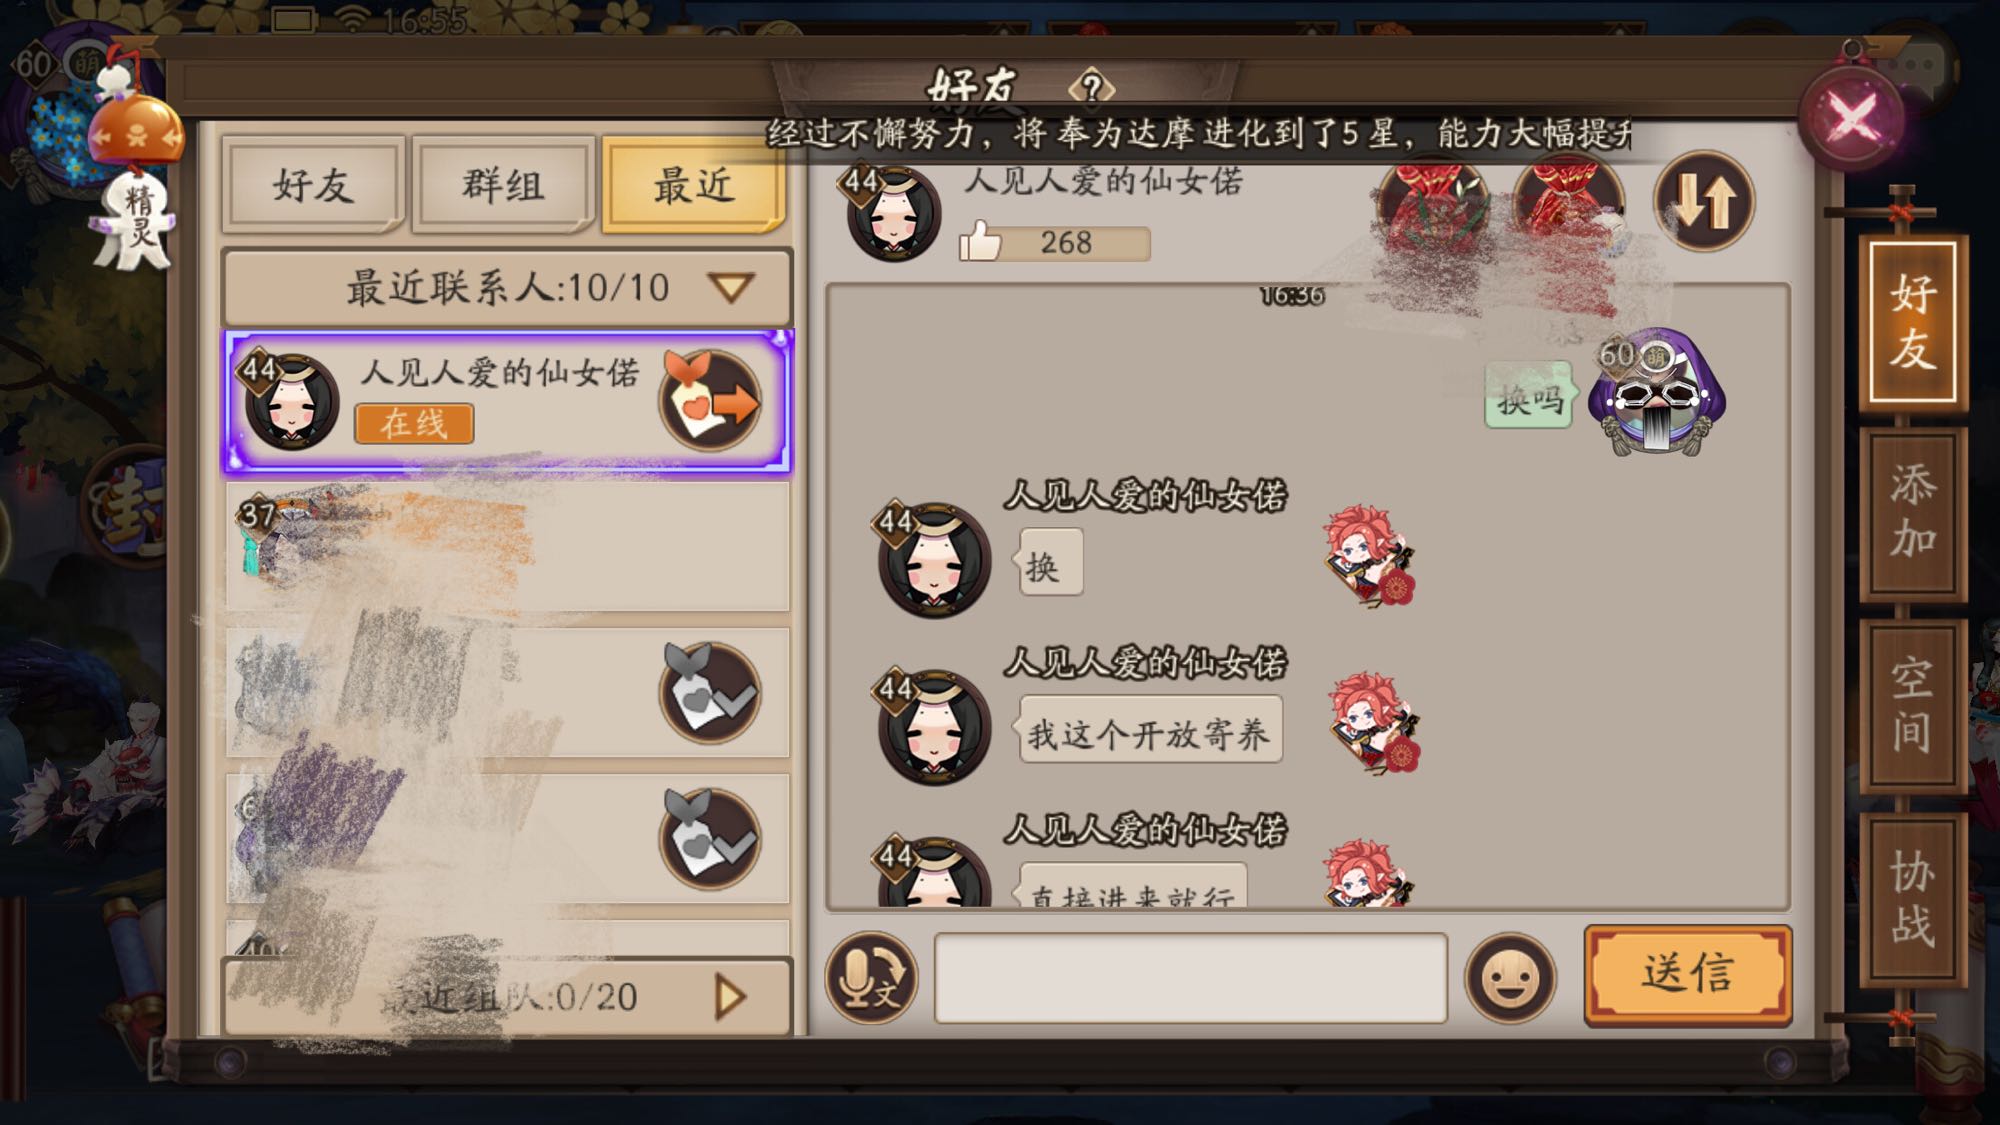The width and height of the screenshot is (2000, 1125).
Task: Switch to the 好友 tab in the left panel
Action: (x=313, y=186)
